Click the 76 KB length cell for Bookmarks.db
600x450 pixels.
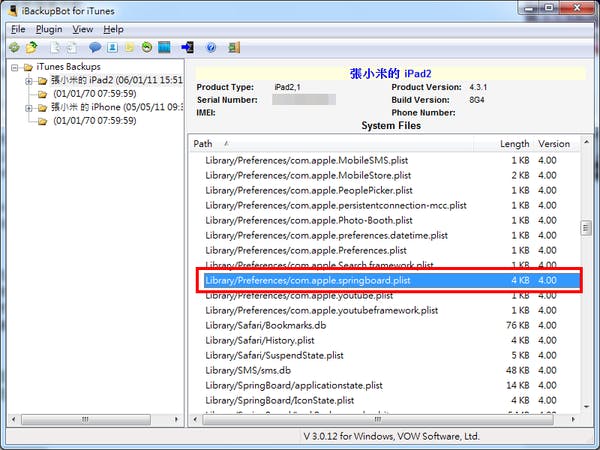(518, 325)
